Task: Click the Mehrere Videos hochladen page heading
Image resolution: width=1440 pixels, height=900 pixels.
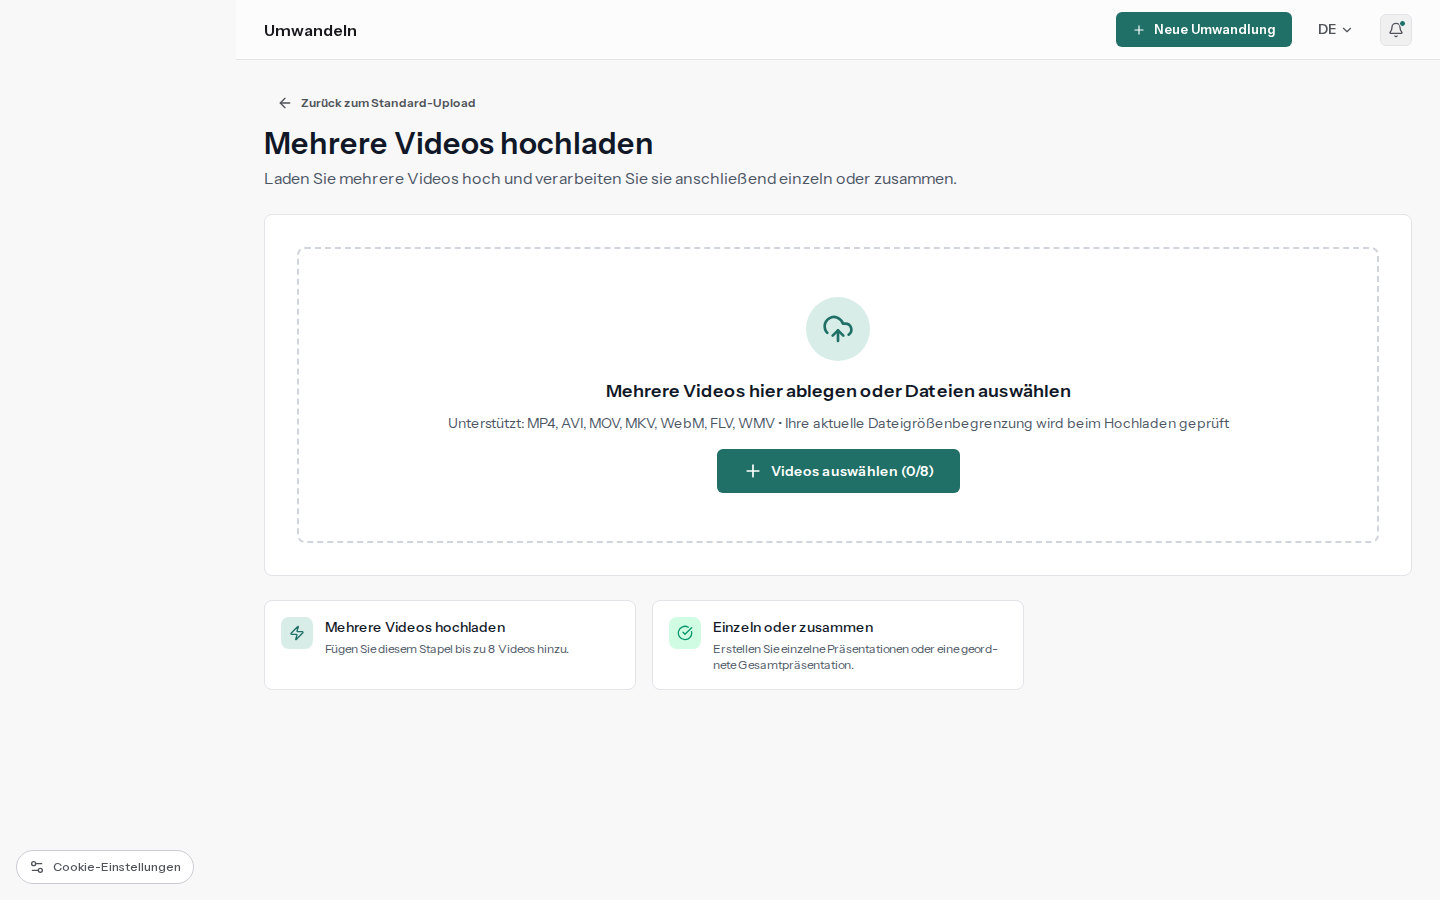Action: [x=458, y=144]
